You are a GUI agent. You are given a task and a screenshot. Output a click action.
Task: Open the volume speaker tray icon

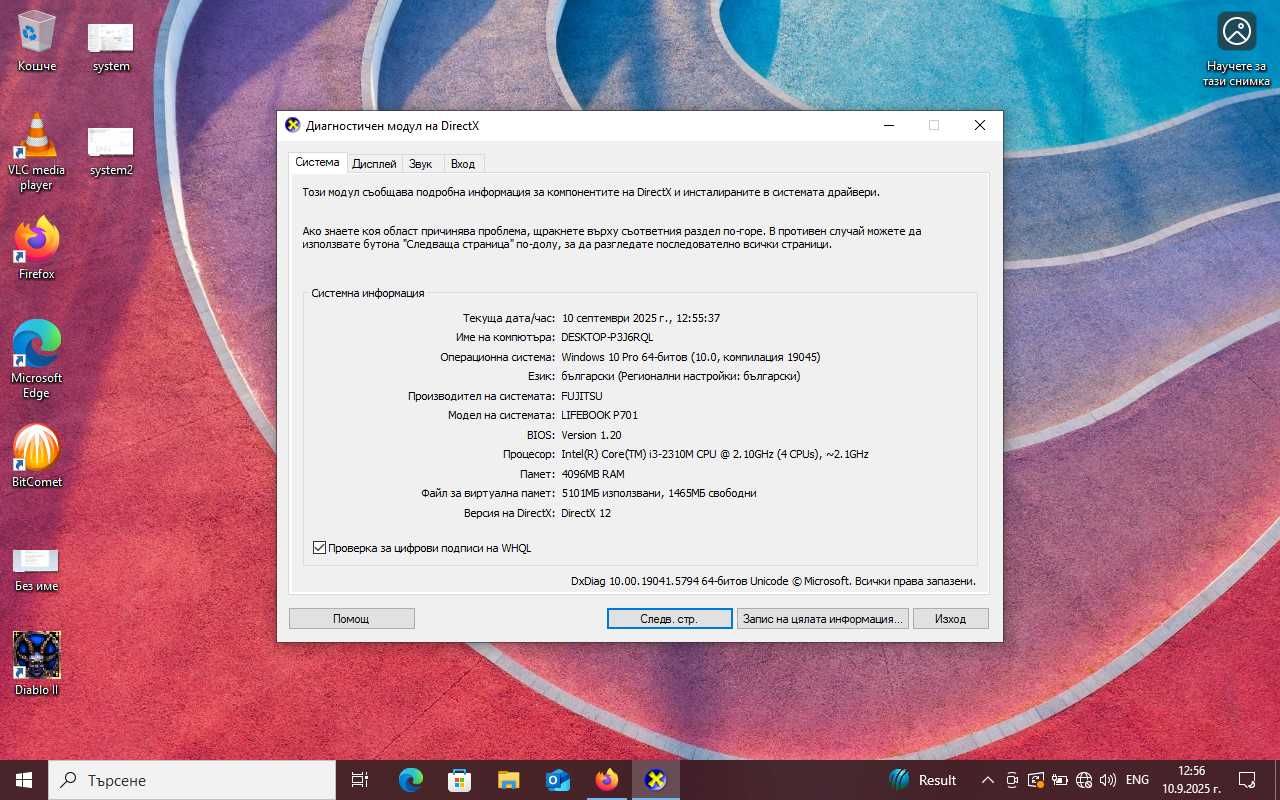pos(1107,780)
